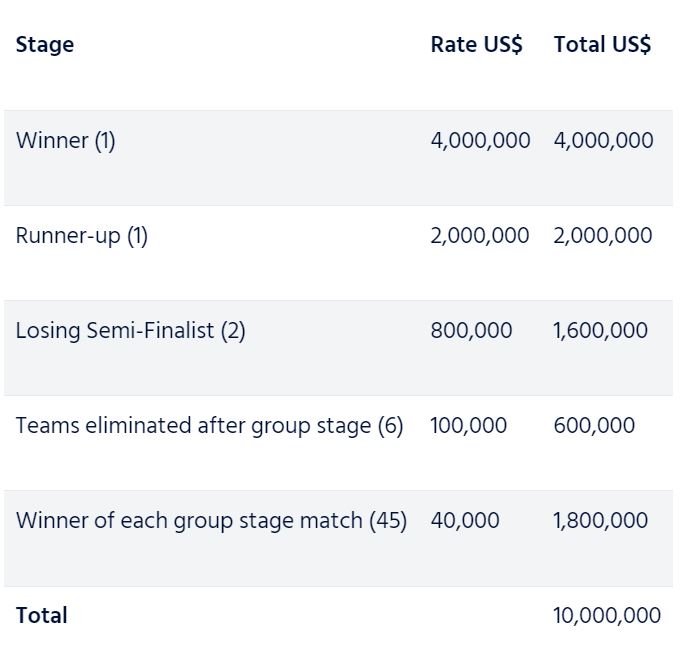Select the 100,000 rate value
Viewport: 681px width, 670px height.
[x=469, y=426]
